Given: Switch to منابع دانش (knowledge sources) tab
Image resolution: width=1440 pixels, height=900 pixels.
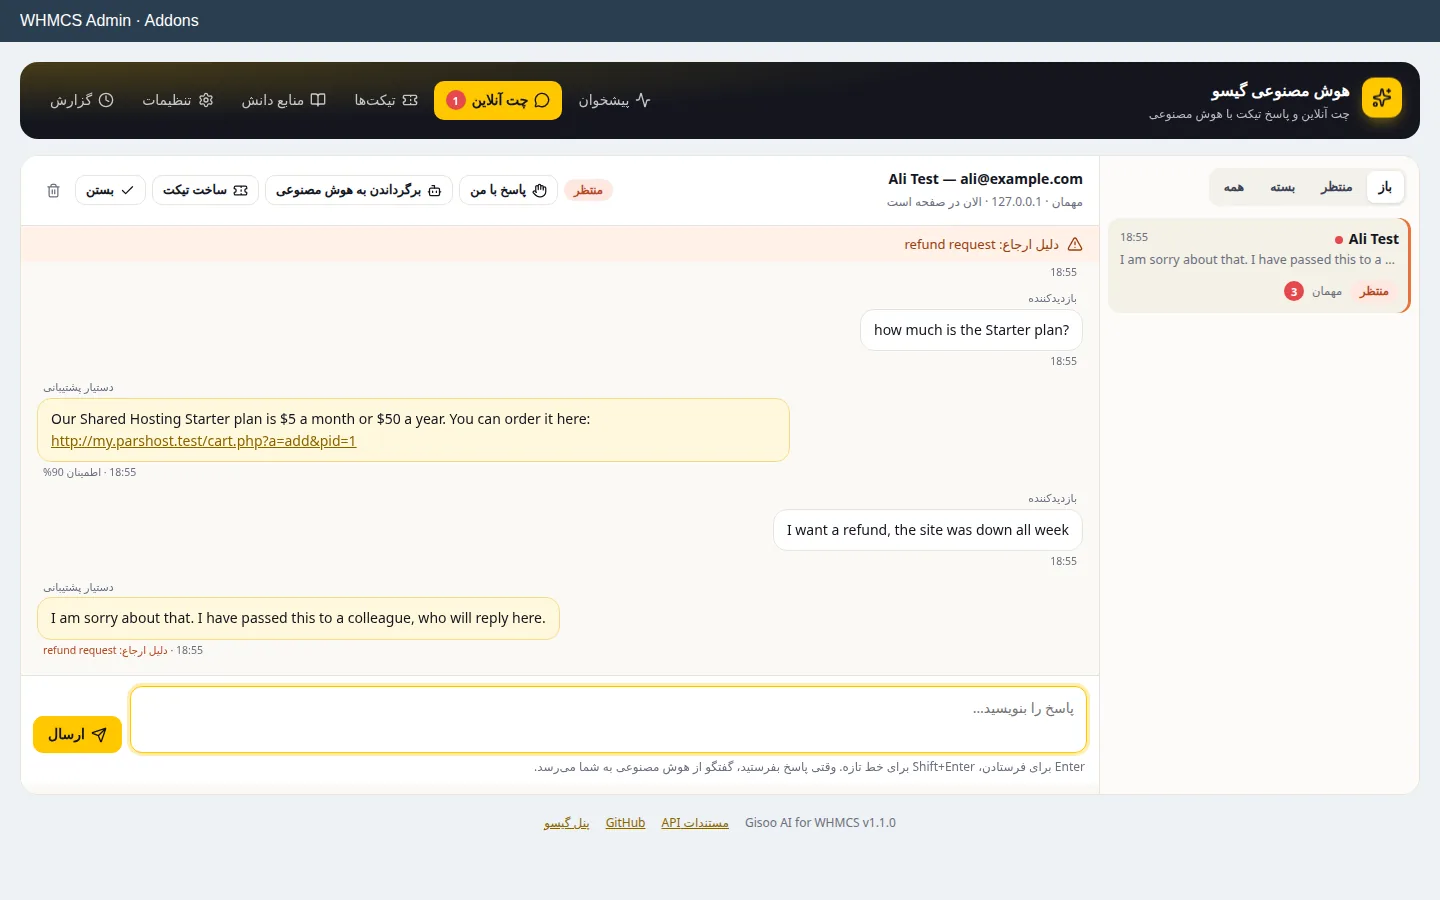Looking at the screenshot, I should tap(284, 100).
